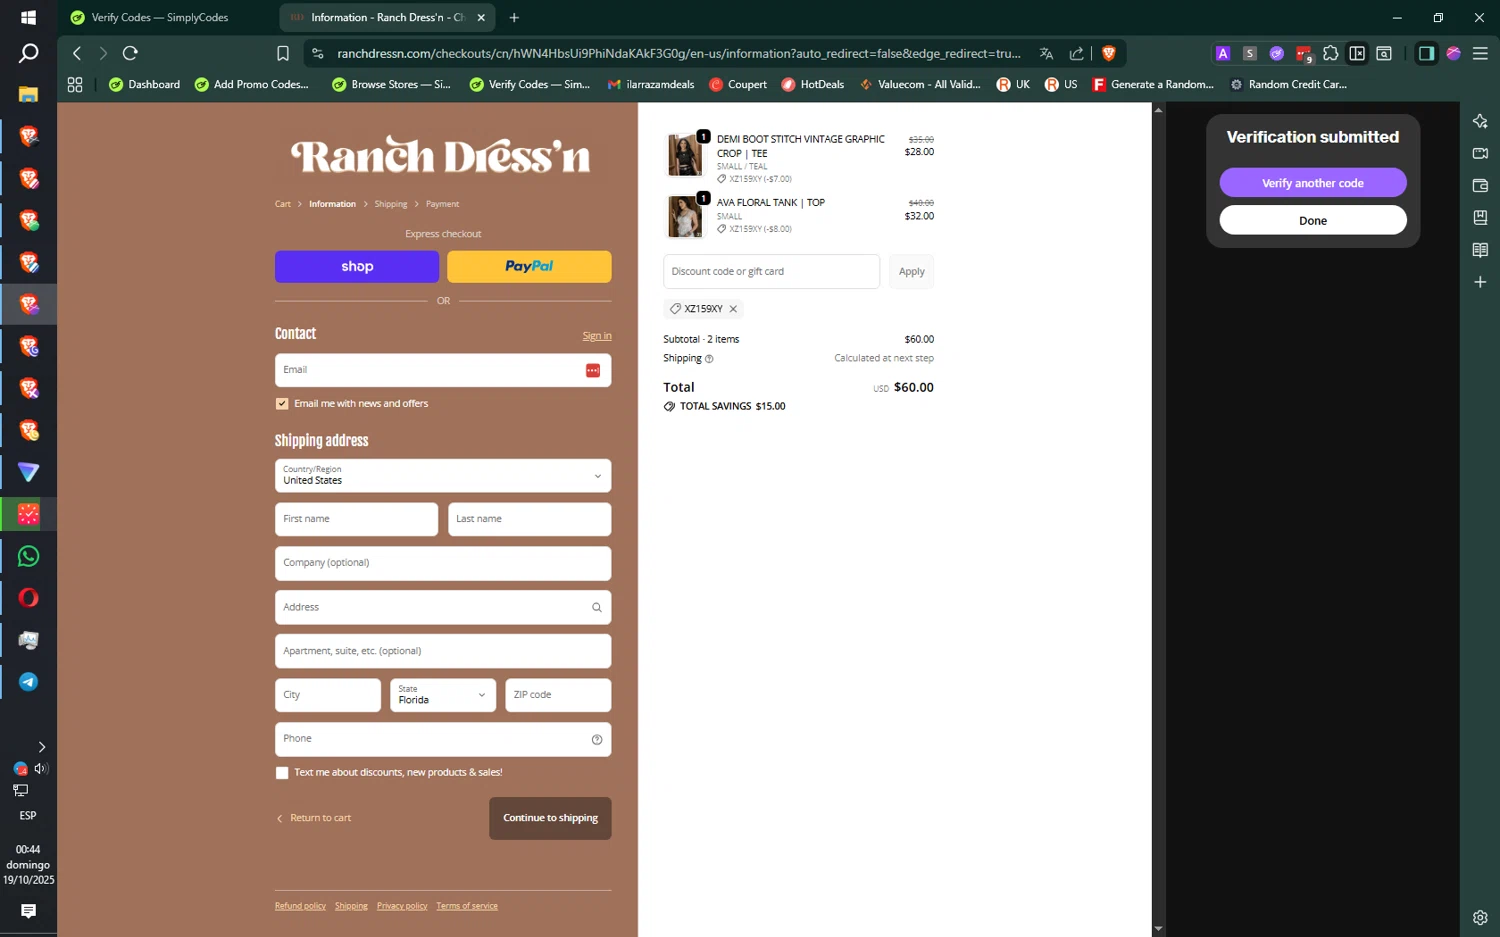
Task: Focus the First name field
Action: [x=356, y=519]
